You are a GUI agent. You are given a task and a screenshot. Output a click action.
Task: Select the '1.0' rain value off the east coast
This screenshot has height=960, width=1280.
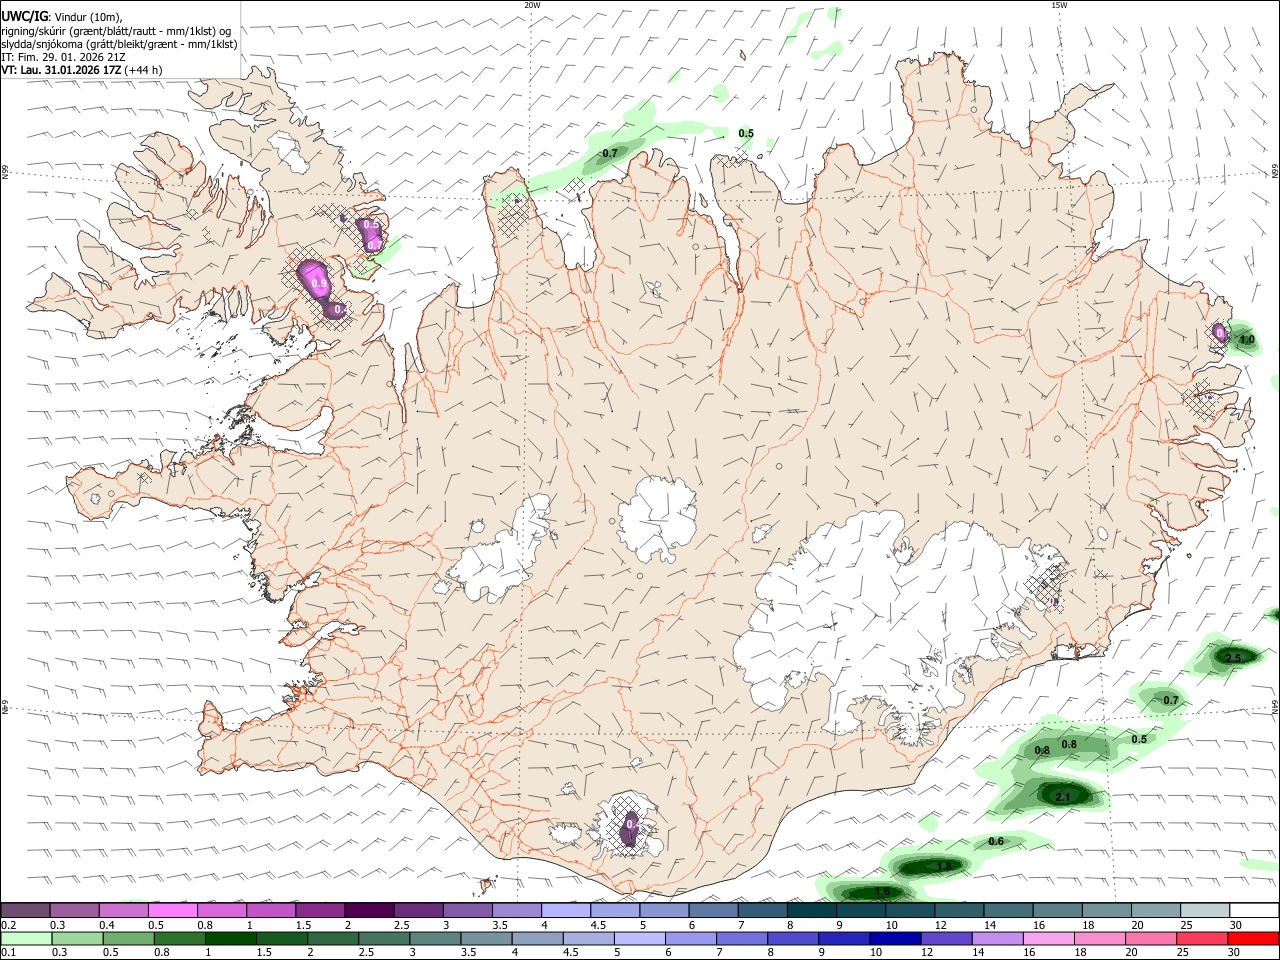1247,340
